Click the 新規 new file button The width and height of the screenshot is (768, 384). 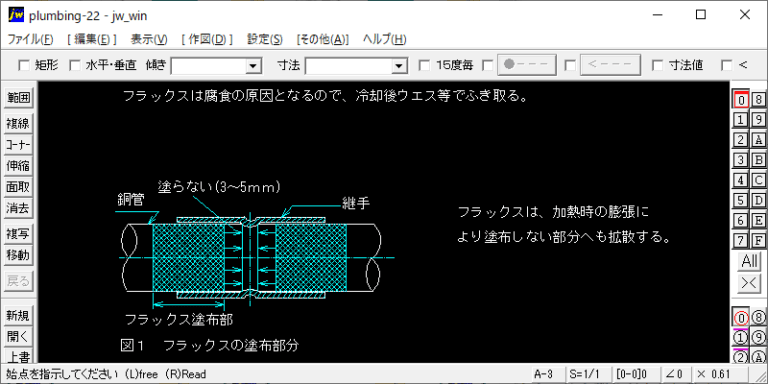click(18, 316)
